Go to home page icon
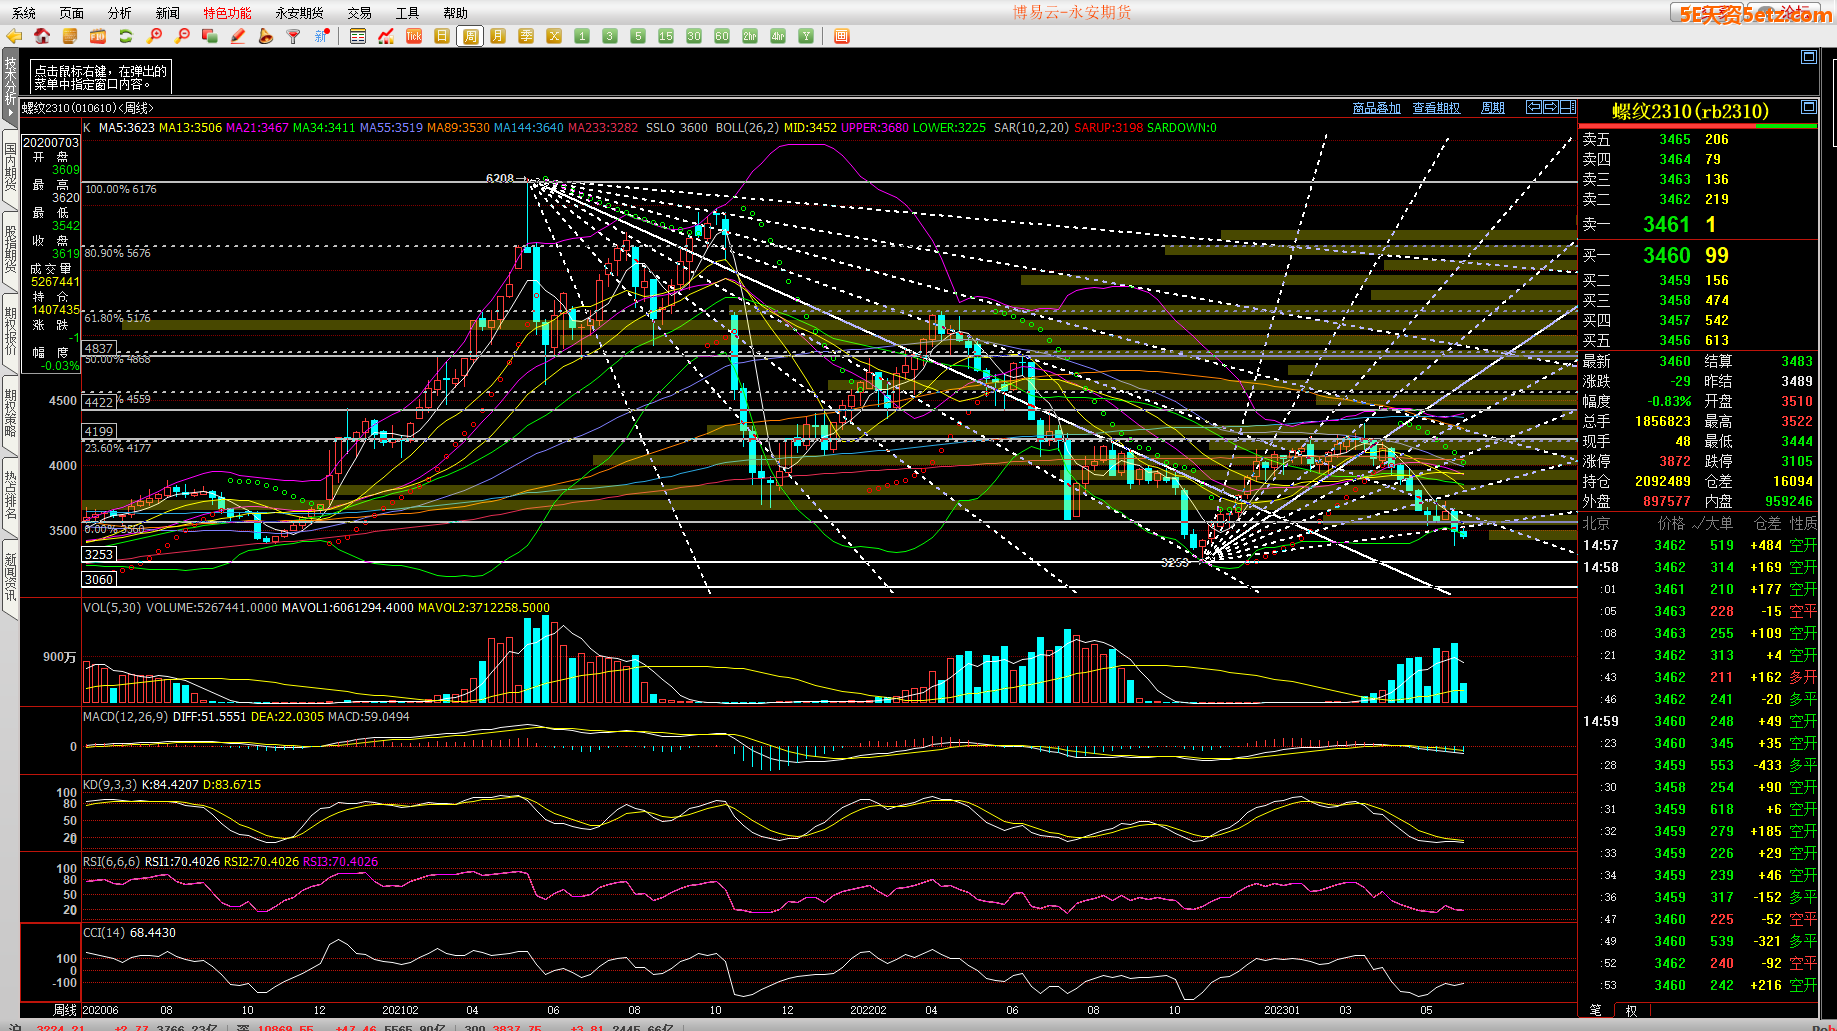This screenshot has height=1031, width=1837. click(42, 36)
